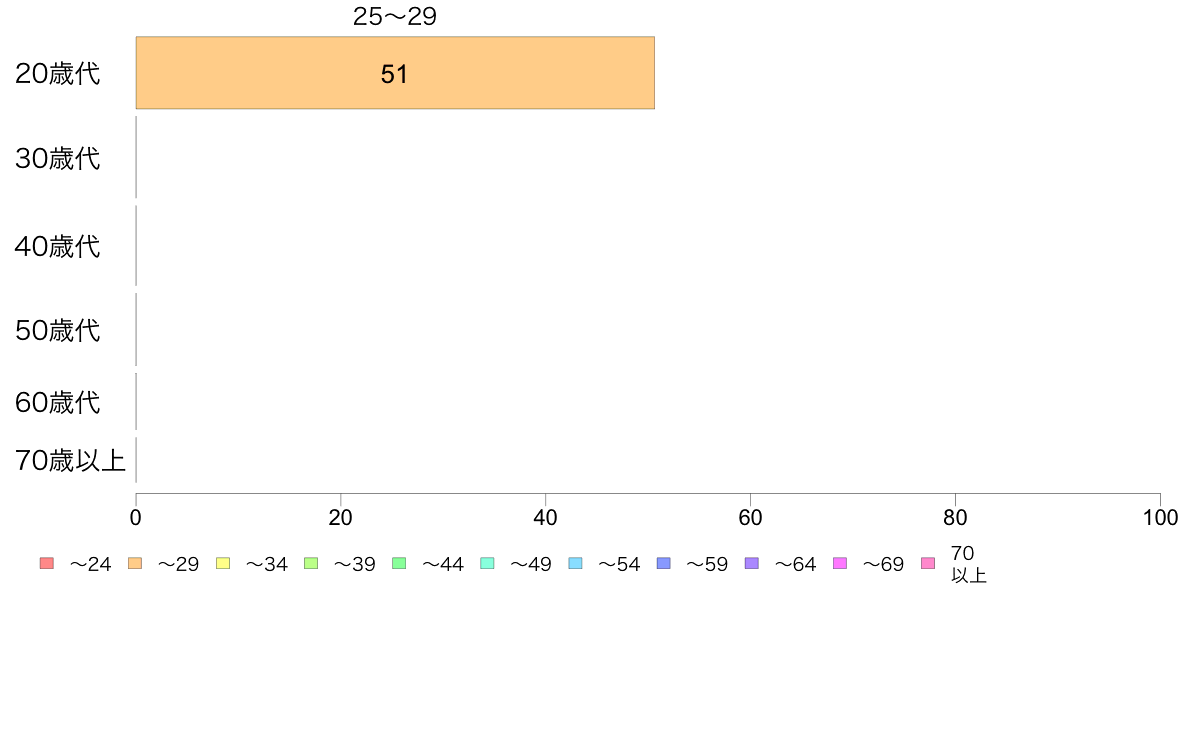Select the 70以上 pink legend swatch
This screenshot has height=736, width=1188.
[928, 563]
